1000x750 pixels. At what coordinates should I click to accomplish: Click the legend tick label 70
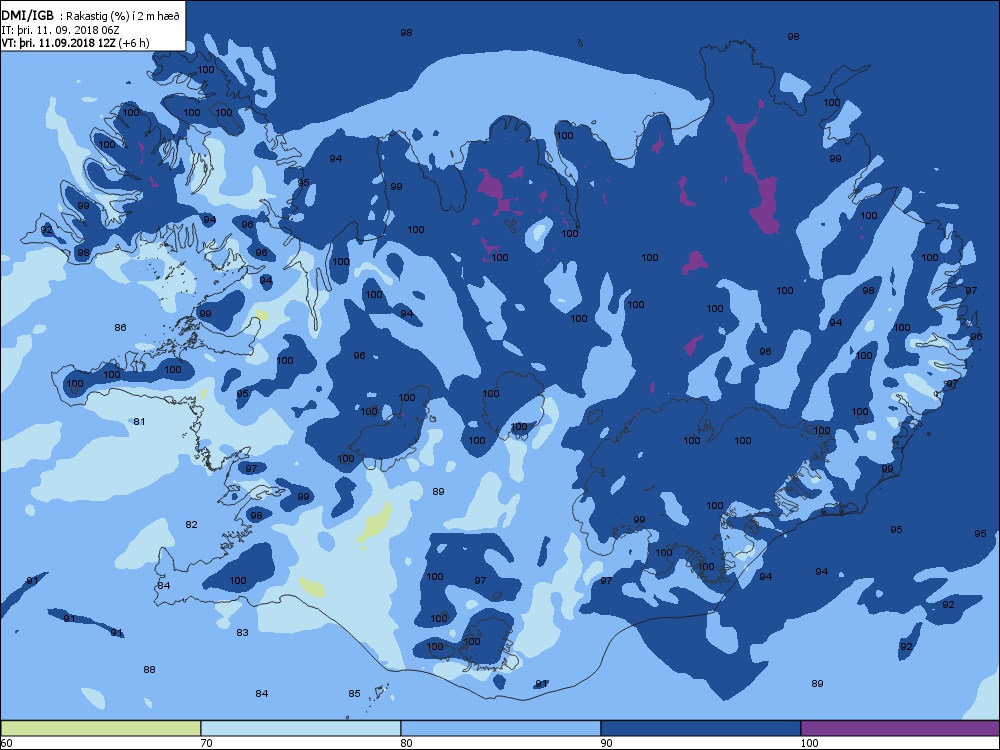(x=207, y=743)
